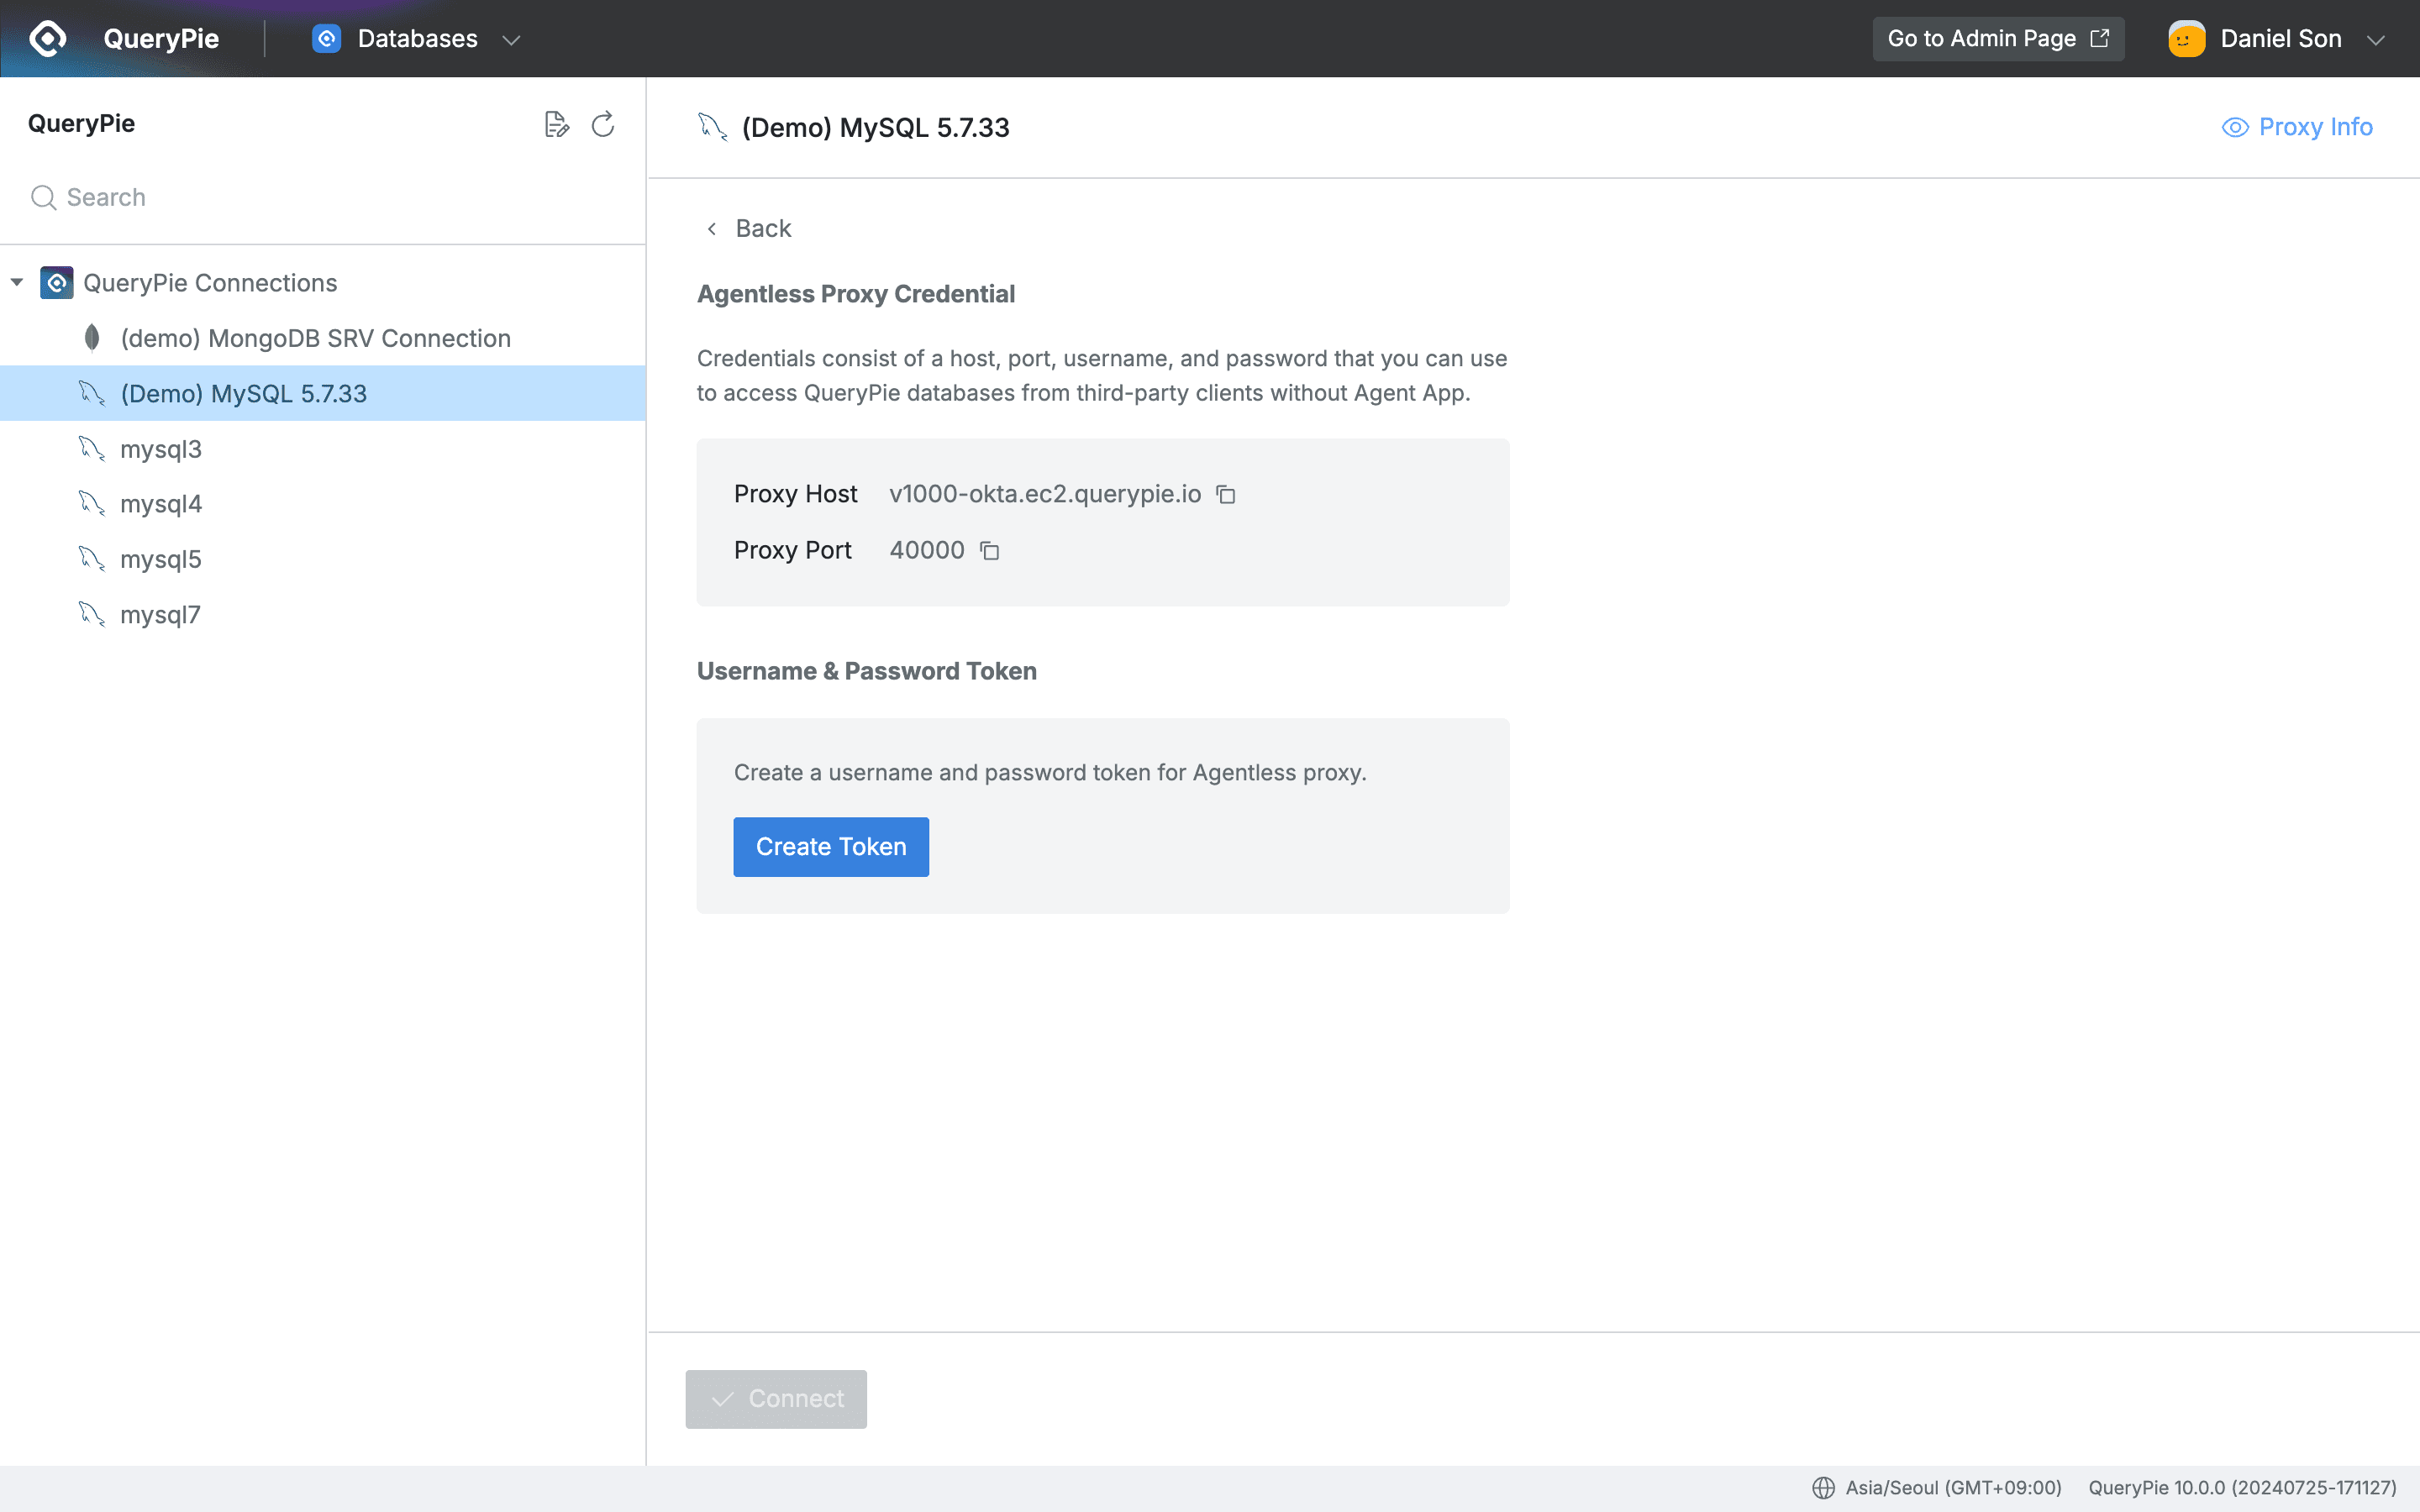Select the mysql5 connection
The height and width of the screenshot is (1512, 2420).
pos(160,559)
